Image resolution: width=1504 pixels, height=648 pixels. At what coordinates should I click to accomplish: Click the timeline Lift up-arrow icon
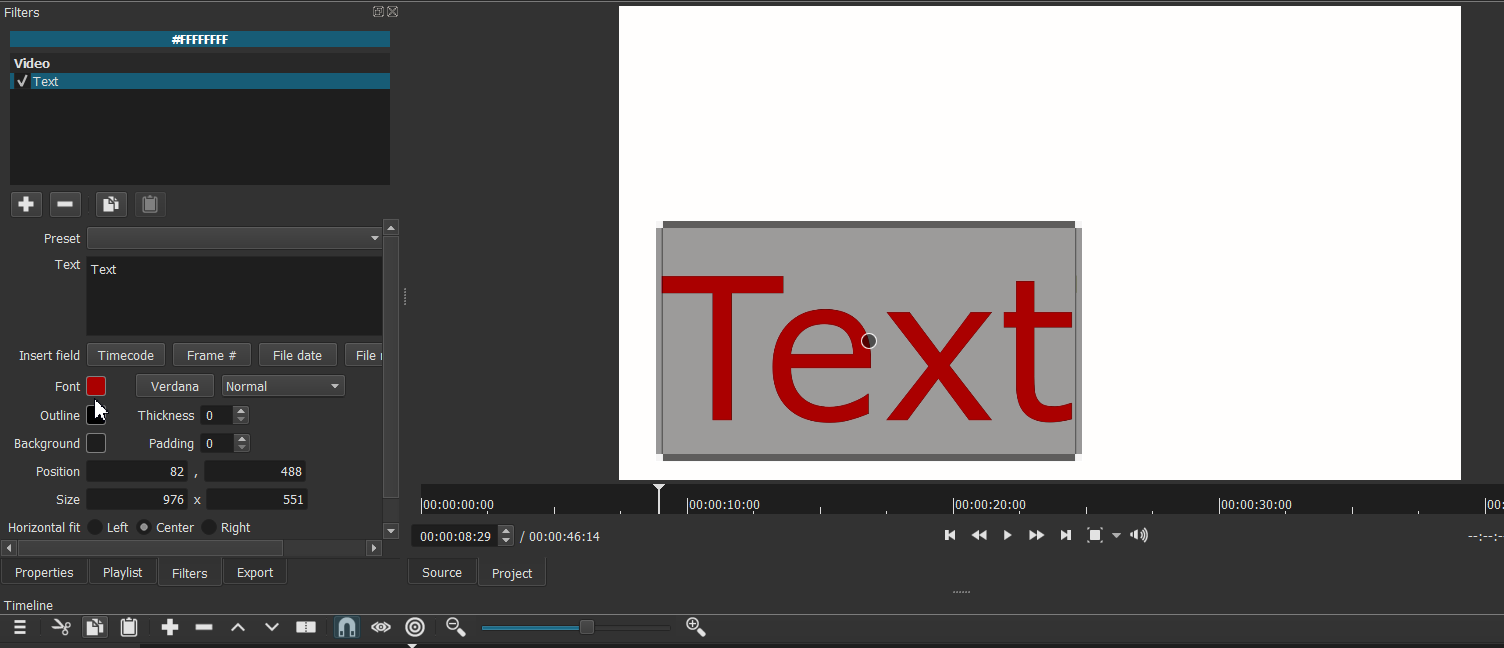click(238, 627)
